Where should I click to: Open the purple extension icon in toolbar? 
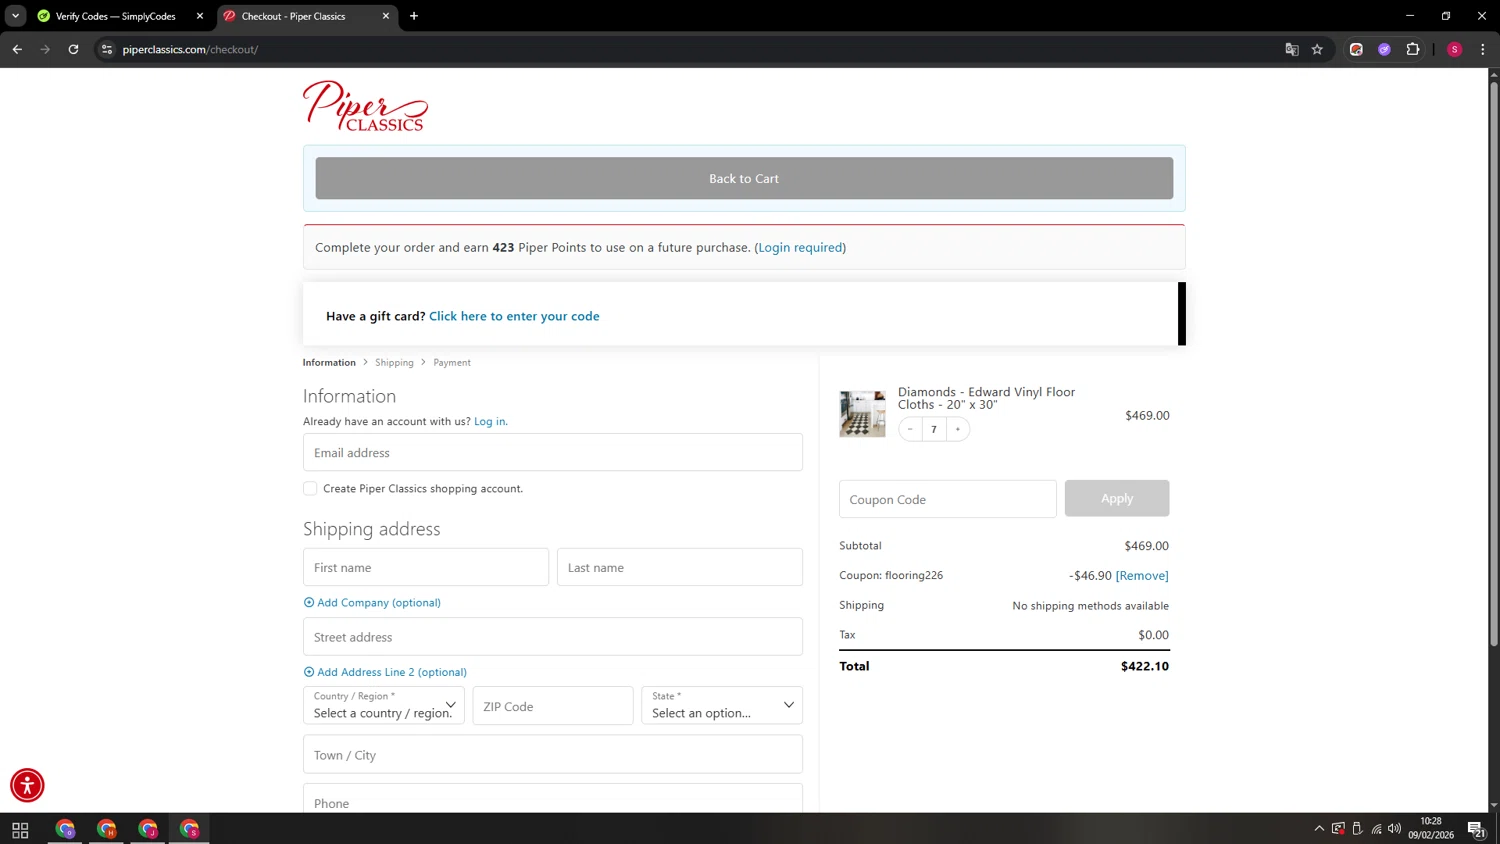[1384, 49]
